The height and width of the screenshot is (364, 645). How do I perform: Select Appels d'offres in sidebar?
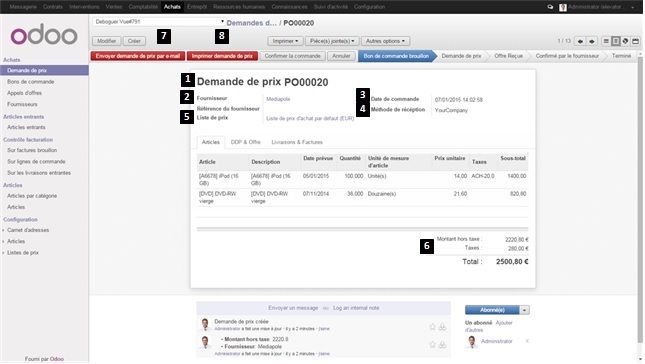[24, 93]
